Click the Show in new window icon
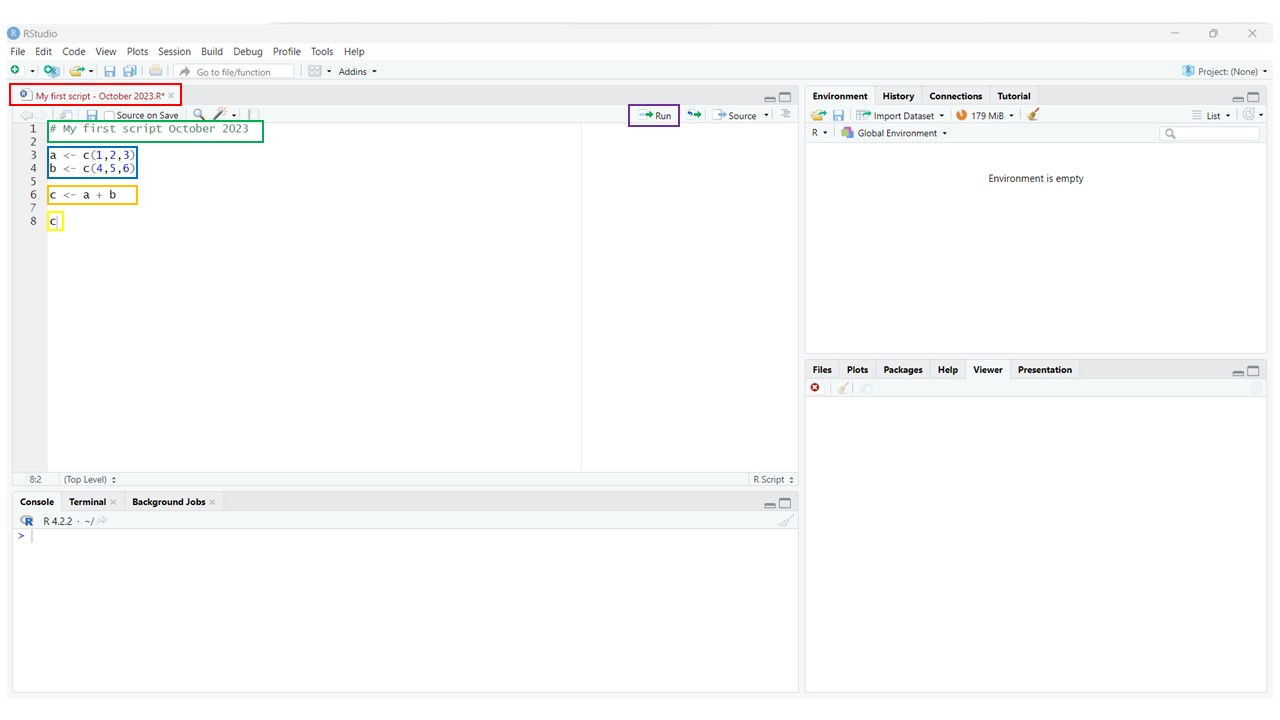 click(x=66, y=115)
